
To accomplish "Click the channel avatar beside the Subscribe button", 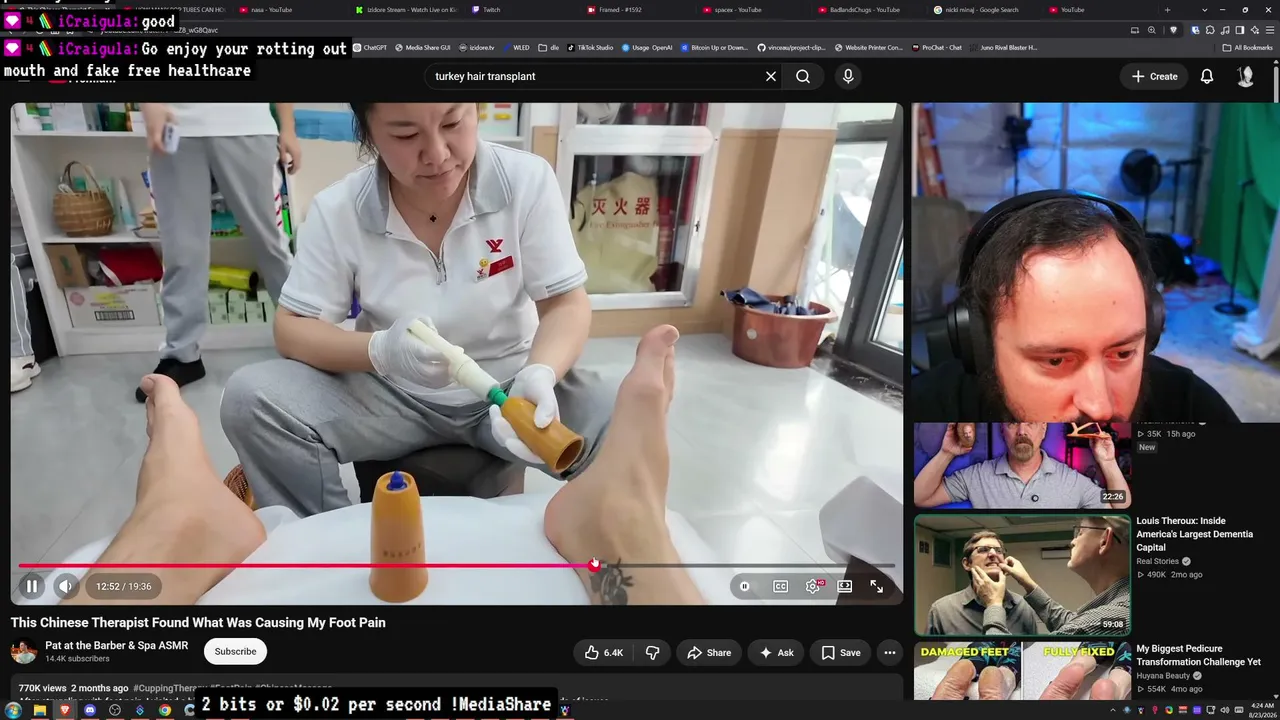I will [x=24, y=652].
